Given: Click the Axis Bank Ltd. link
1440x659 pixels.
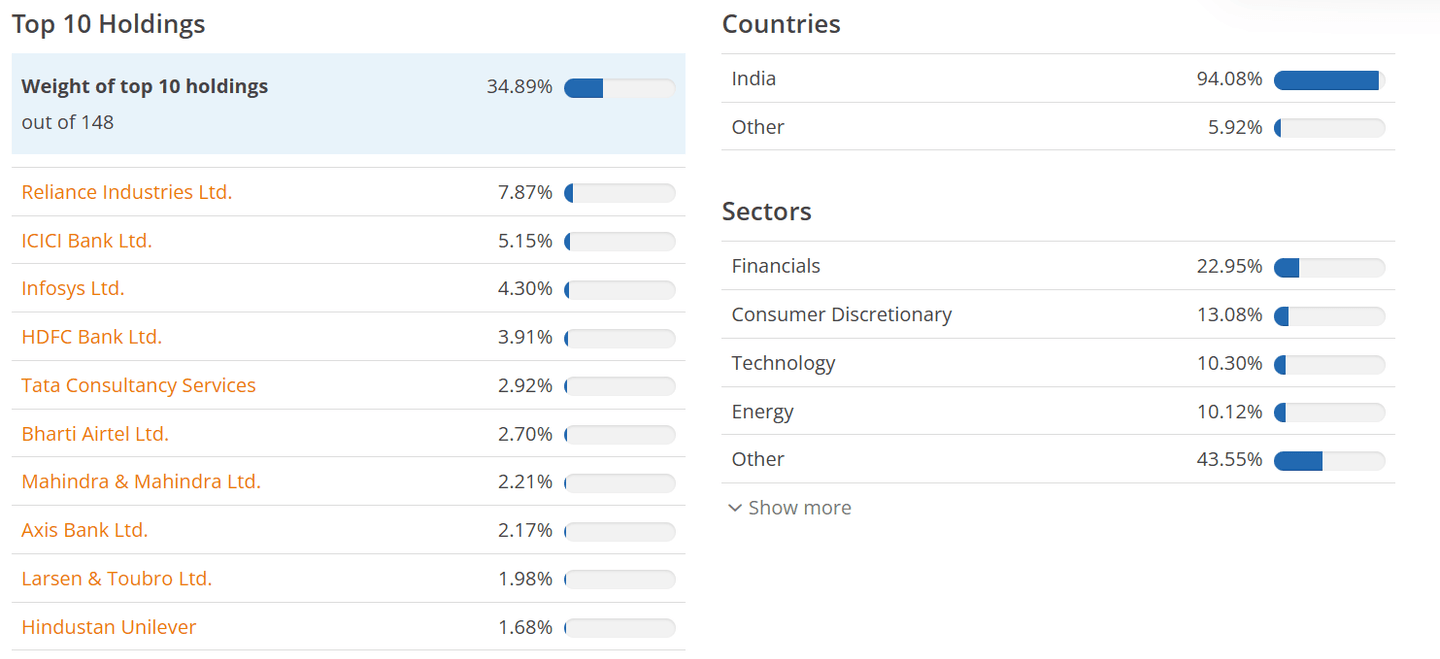Looking at the screenshot, I should (x=84, y=530).
